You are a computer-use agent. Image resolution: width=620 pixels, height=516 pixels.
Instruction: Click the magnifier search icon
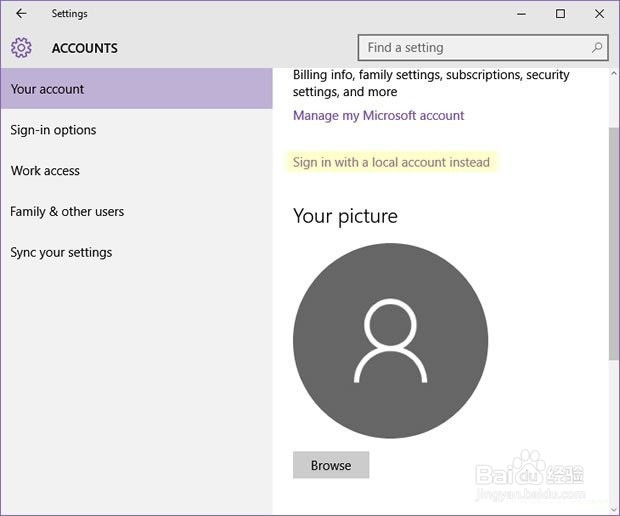(597, 47)
